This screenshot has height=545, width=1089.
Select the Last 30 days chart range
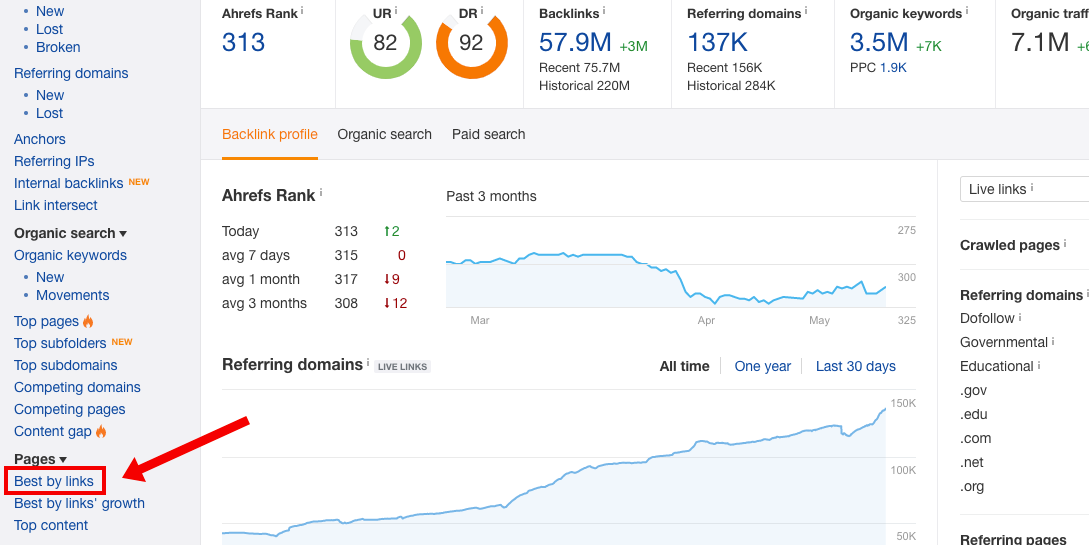point(856,366)
